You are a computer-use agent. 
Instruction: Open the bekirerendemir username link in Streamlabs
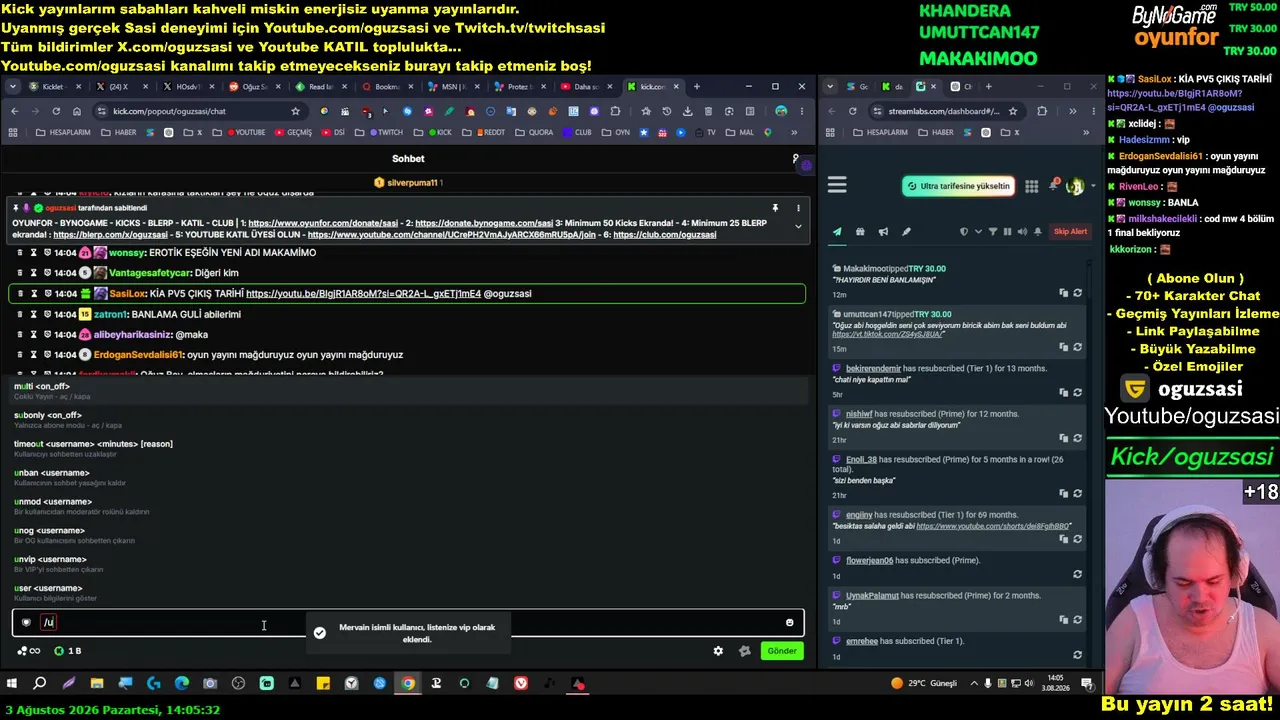point(873,368)
